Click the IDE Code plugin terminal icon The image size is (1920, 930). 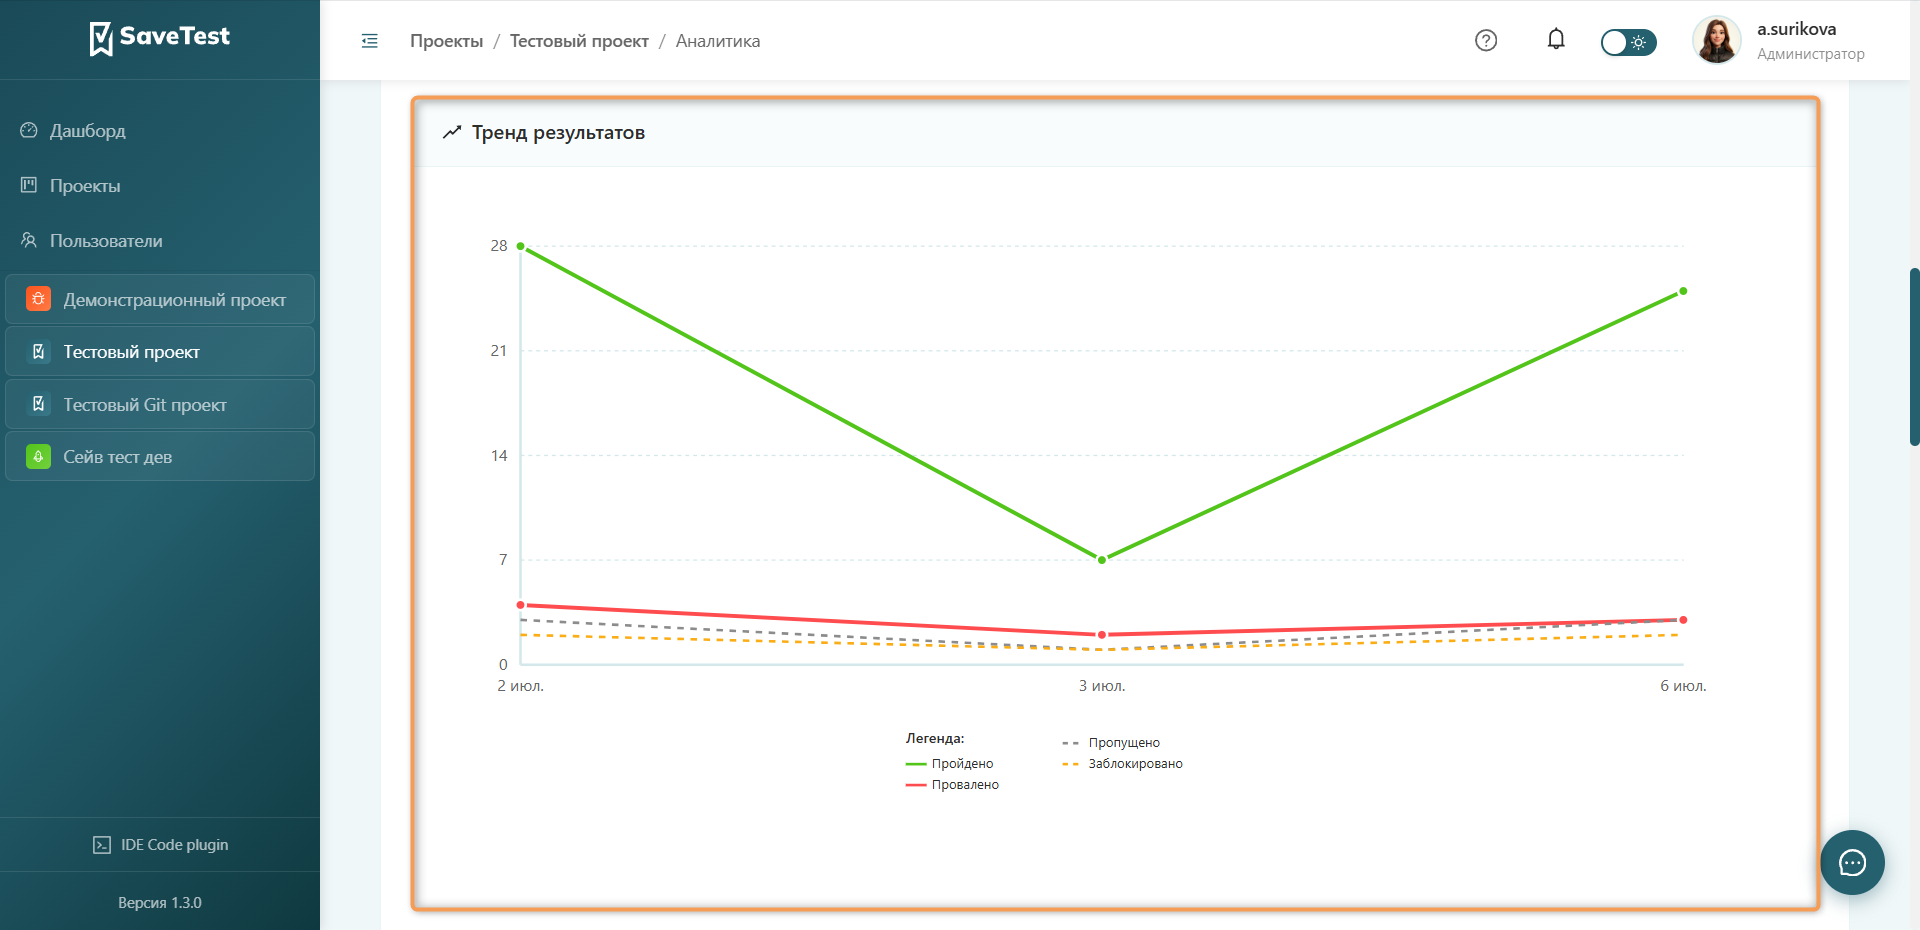(102, 845)
